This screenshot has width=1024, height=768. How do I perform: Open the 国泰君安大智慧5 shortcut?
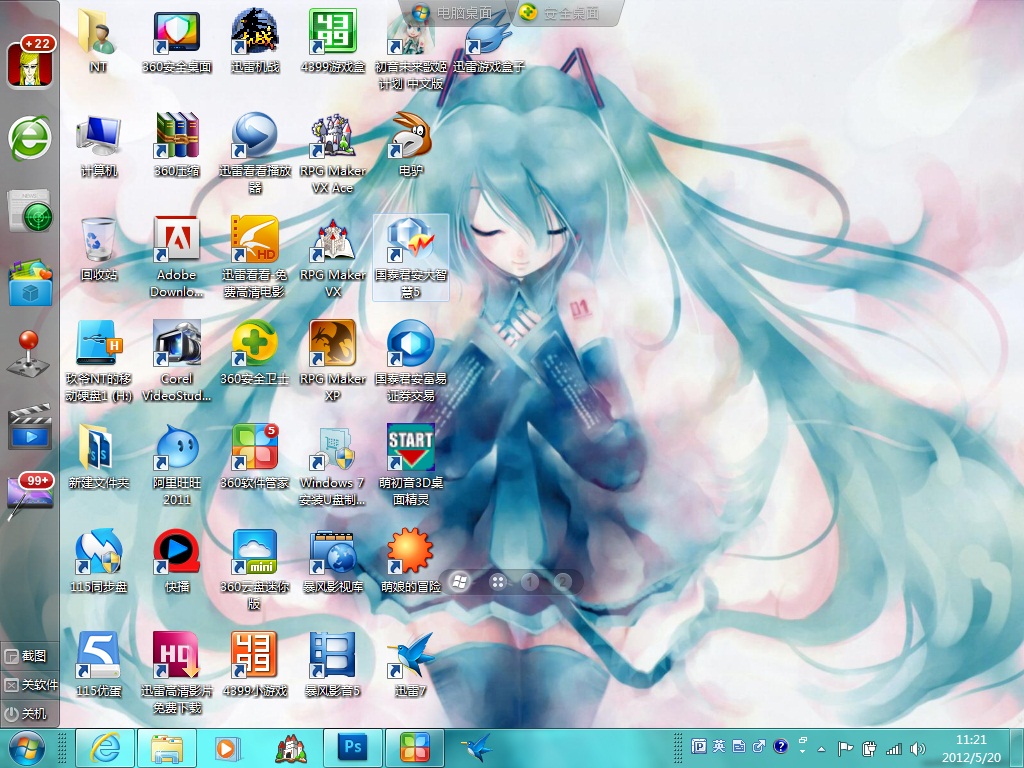coord(411,257)
